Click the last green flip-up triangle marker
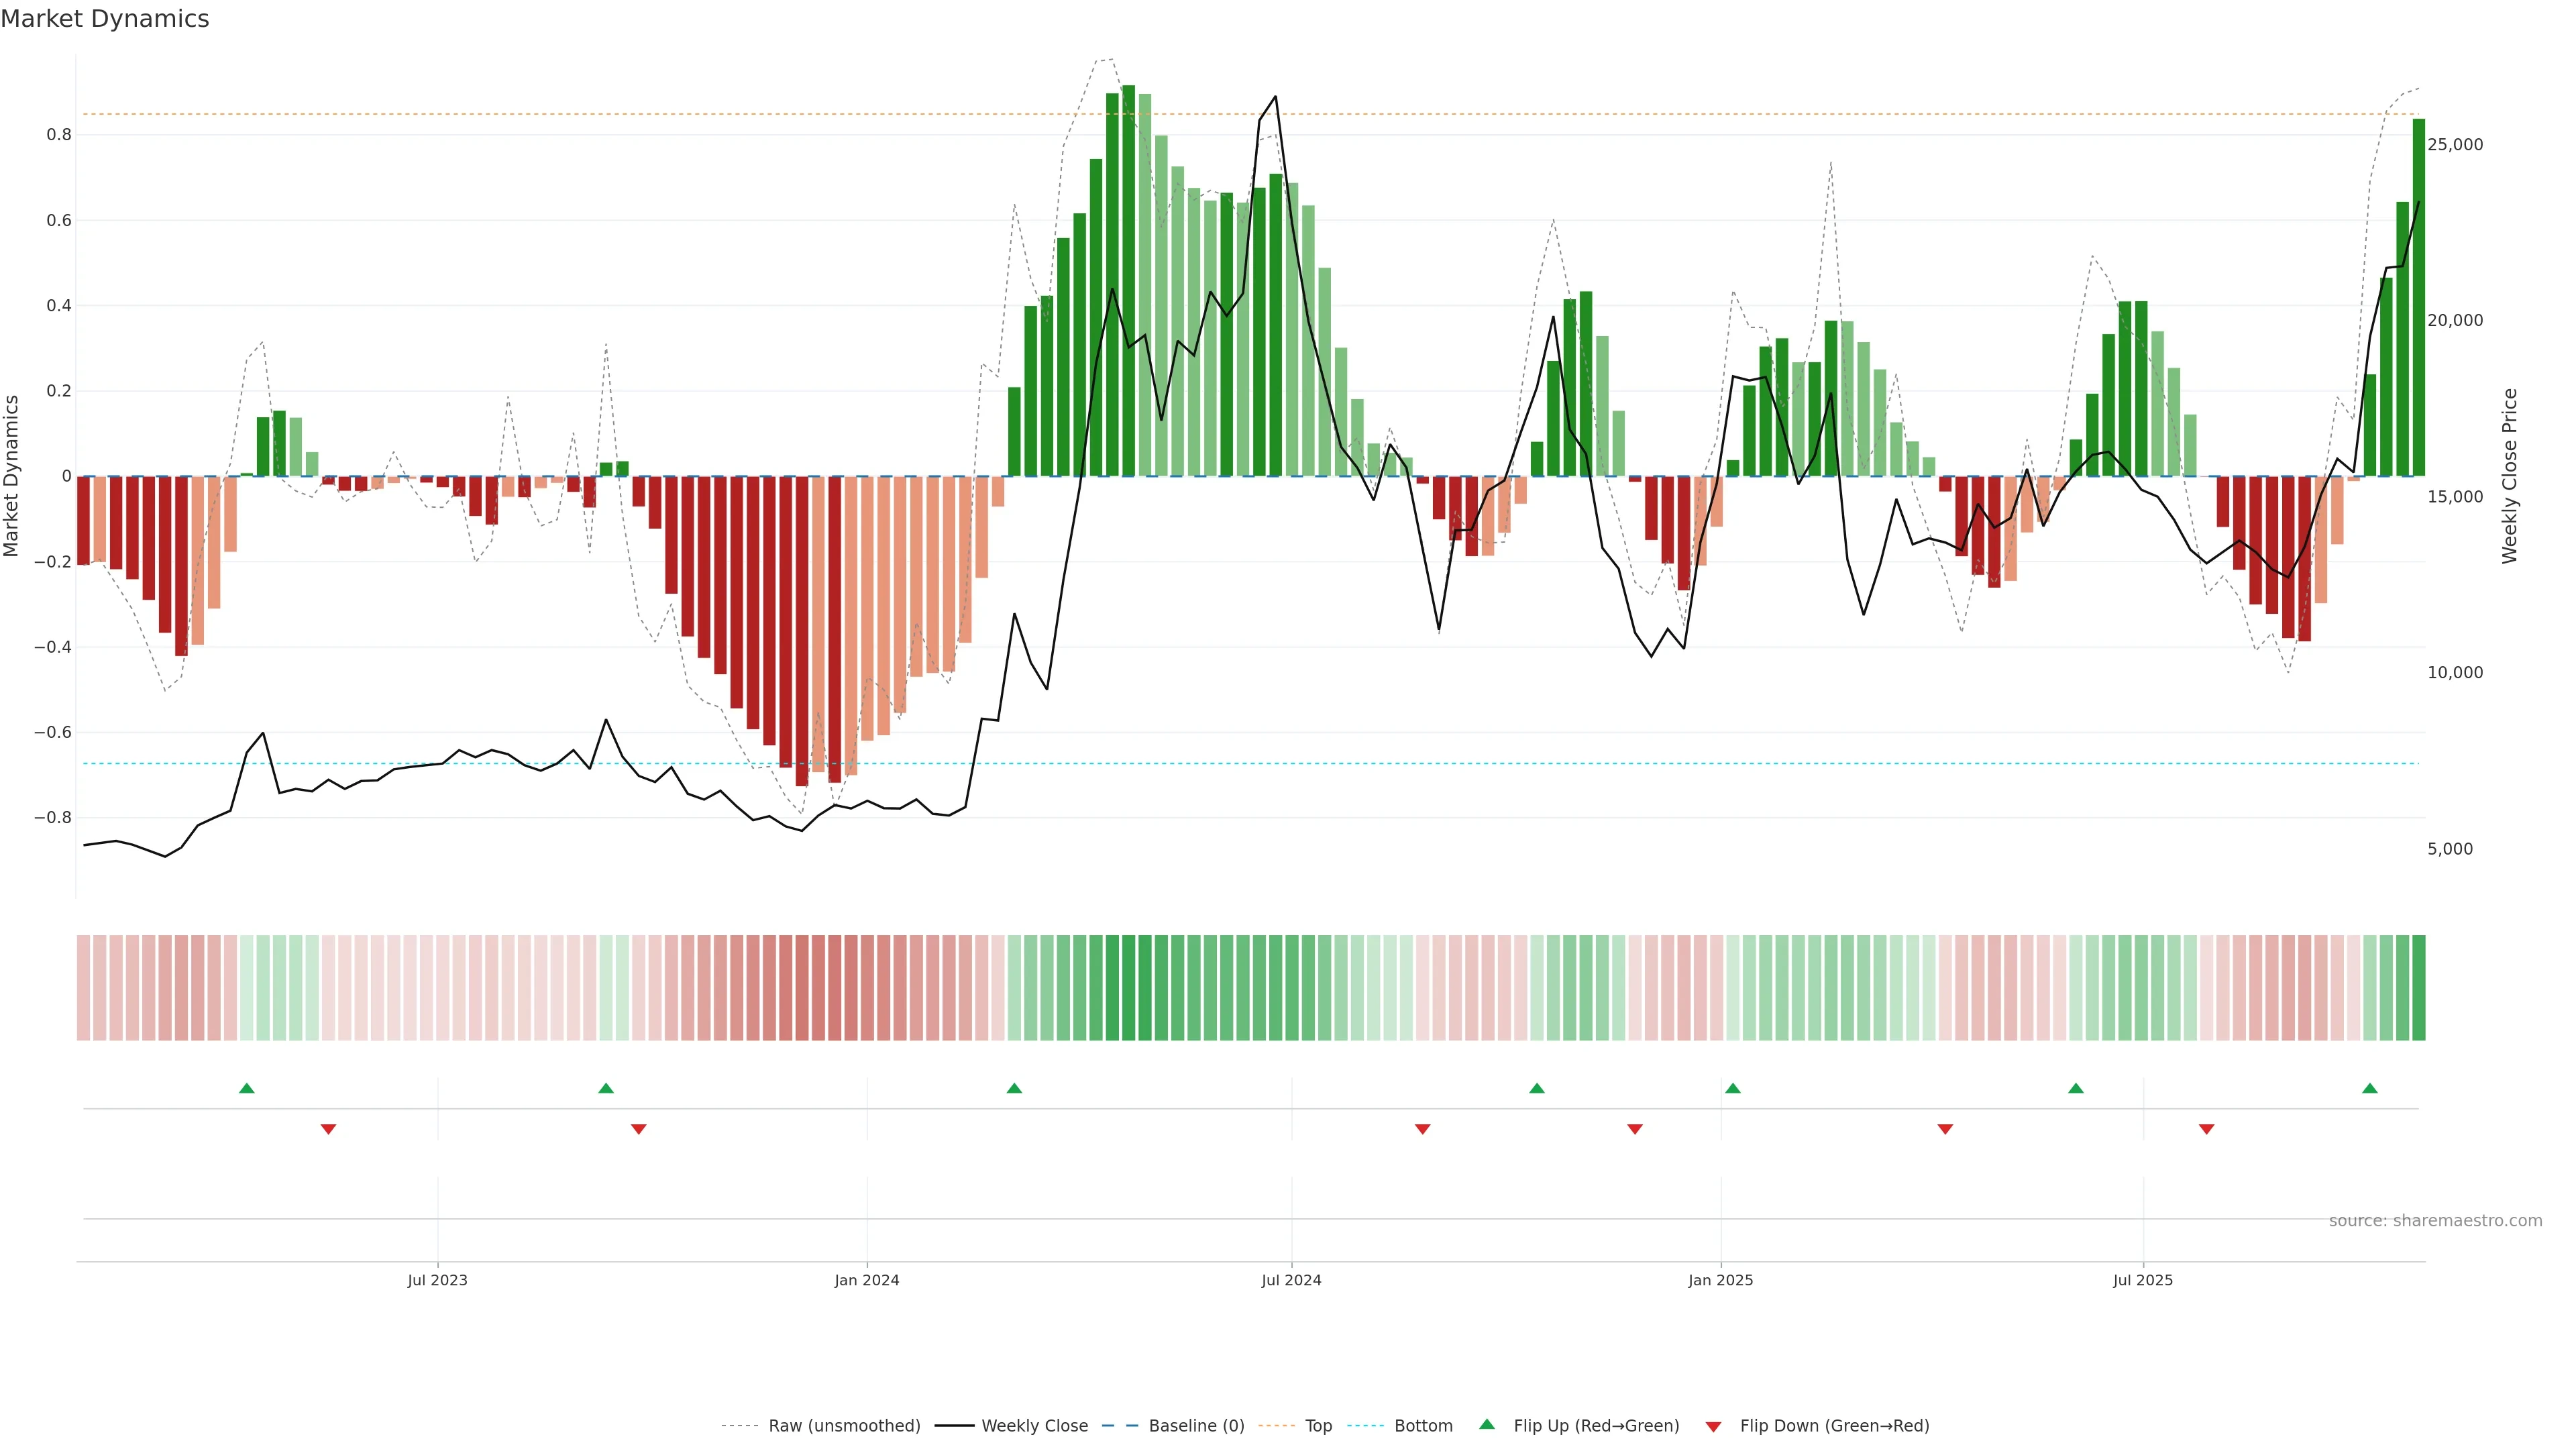Screen dimensions: 2576x1449 tap(2369, 1088)
